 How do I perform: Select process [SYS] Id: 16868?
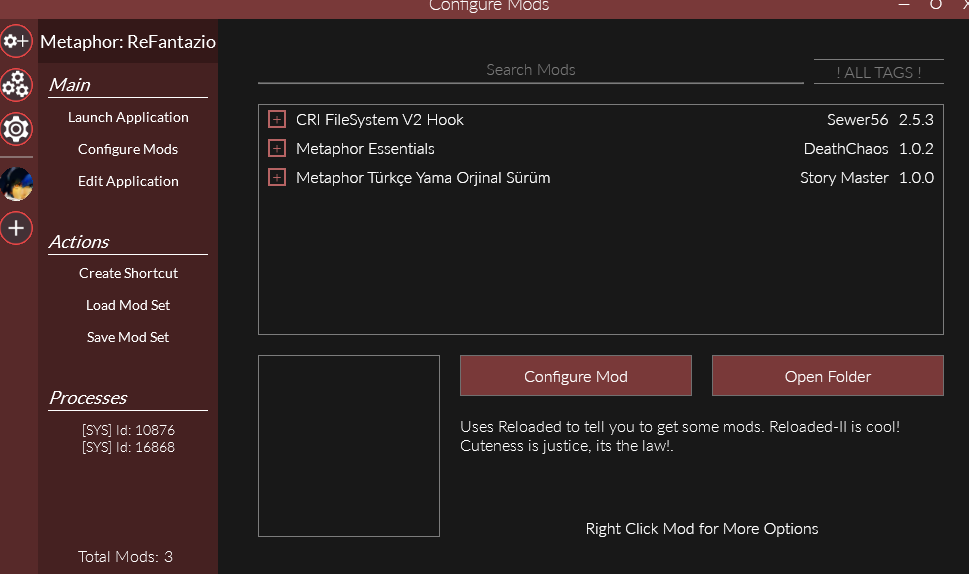click(x=128, y=447)
